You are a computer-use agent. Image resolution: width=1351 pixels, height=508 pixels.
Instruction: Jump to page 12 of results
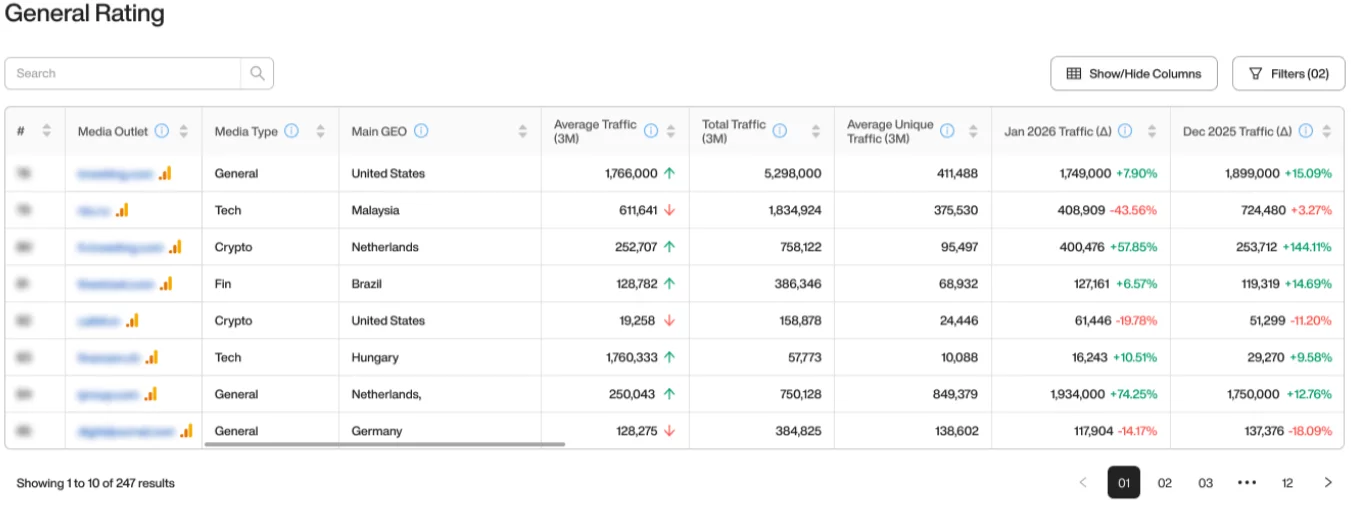[1287, 483]
